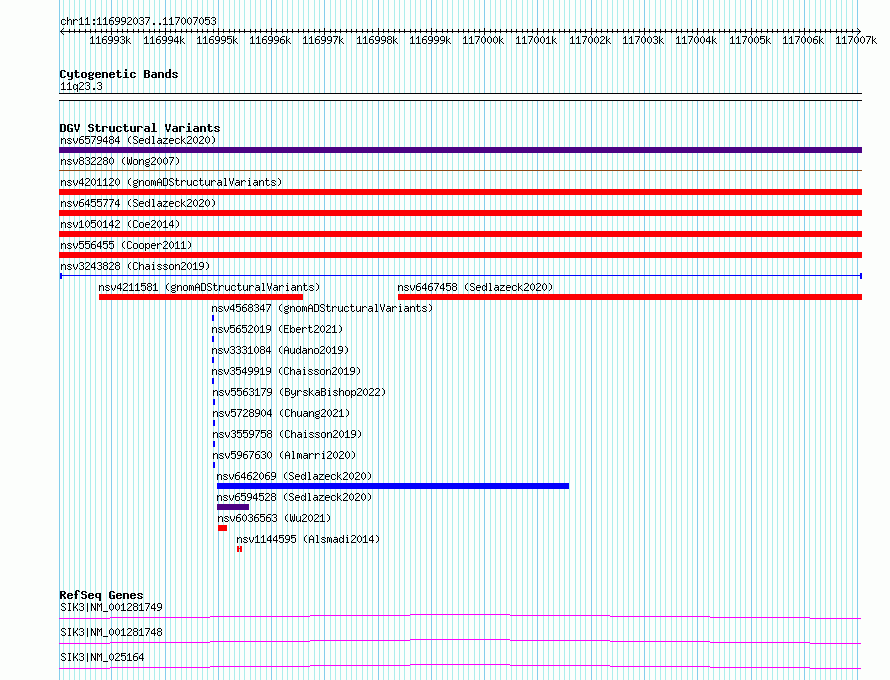Click the nsv4201120 (gnomADStructuralVariants) label
This screenshot has height=680, width=890.
[x=171, y=182]
